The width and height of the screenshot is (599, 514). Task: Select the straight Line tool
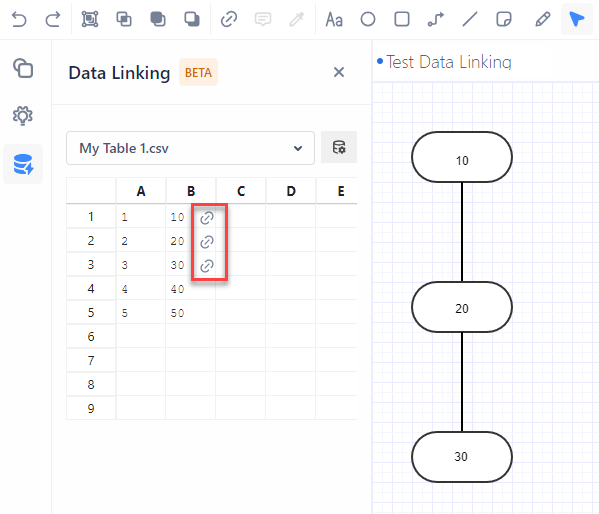pos(470,19)
